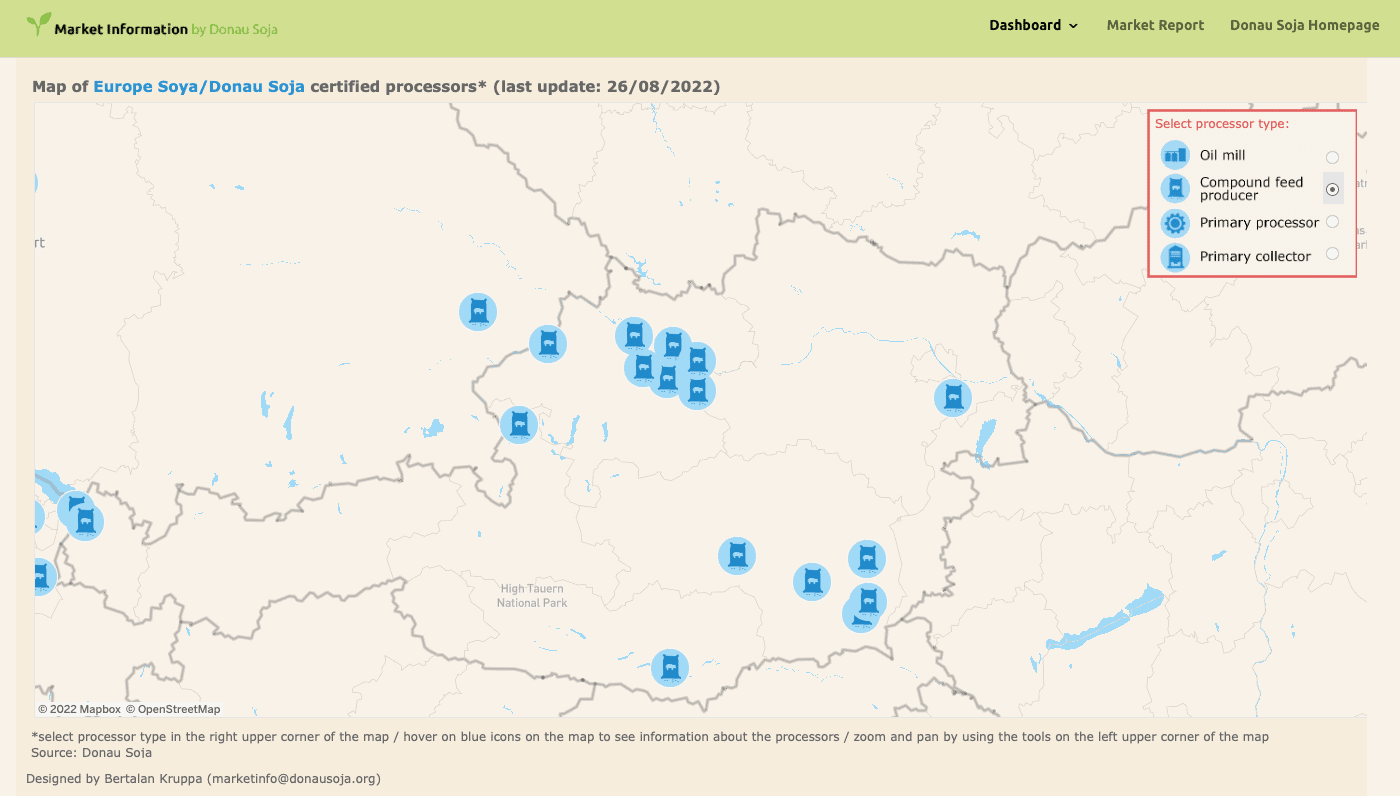Click the Primary collector legend icon

coord(1175,256)
